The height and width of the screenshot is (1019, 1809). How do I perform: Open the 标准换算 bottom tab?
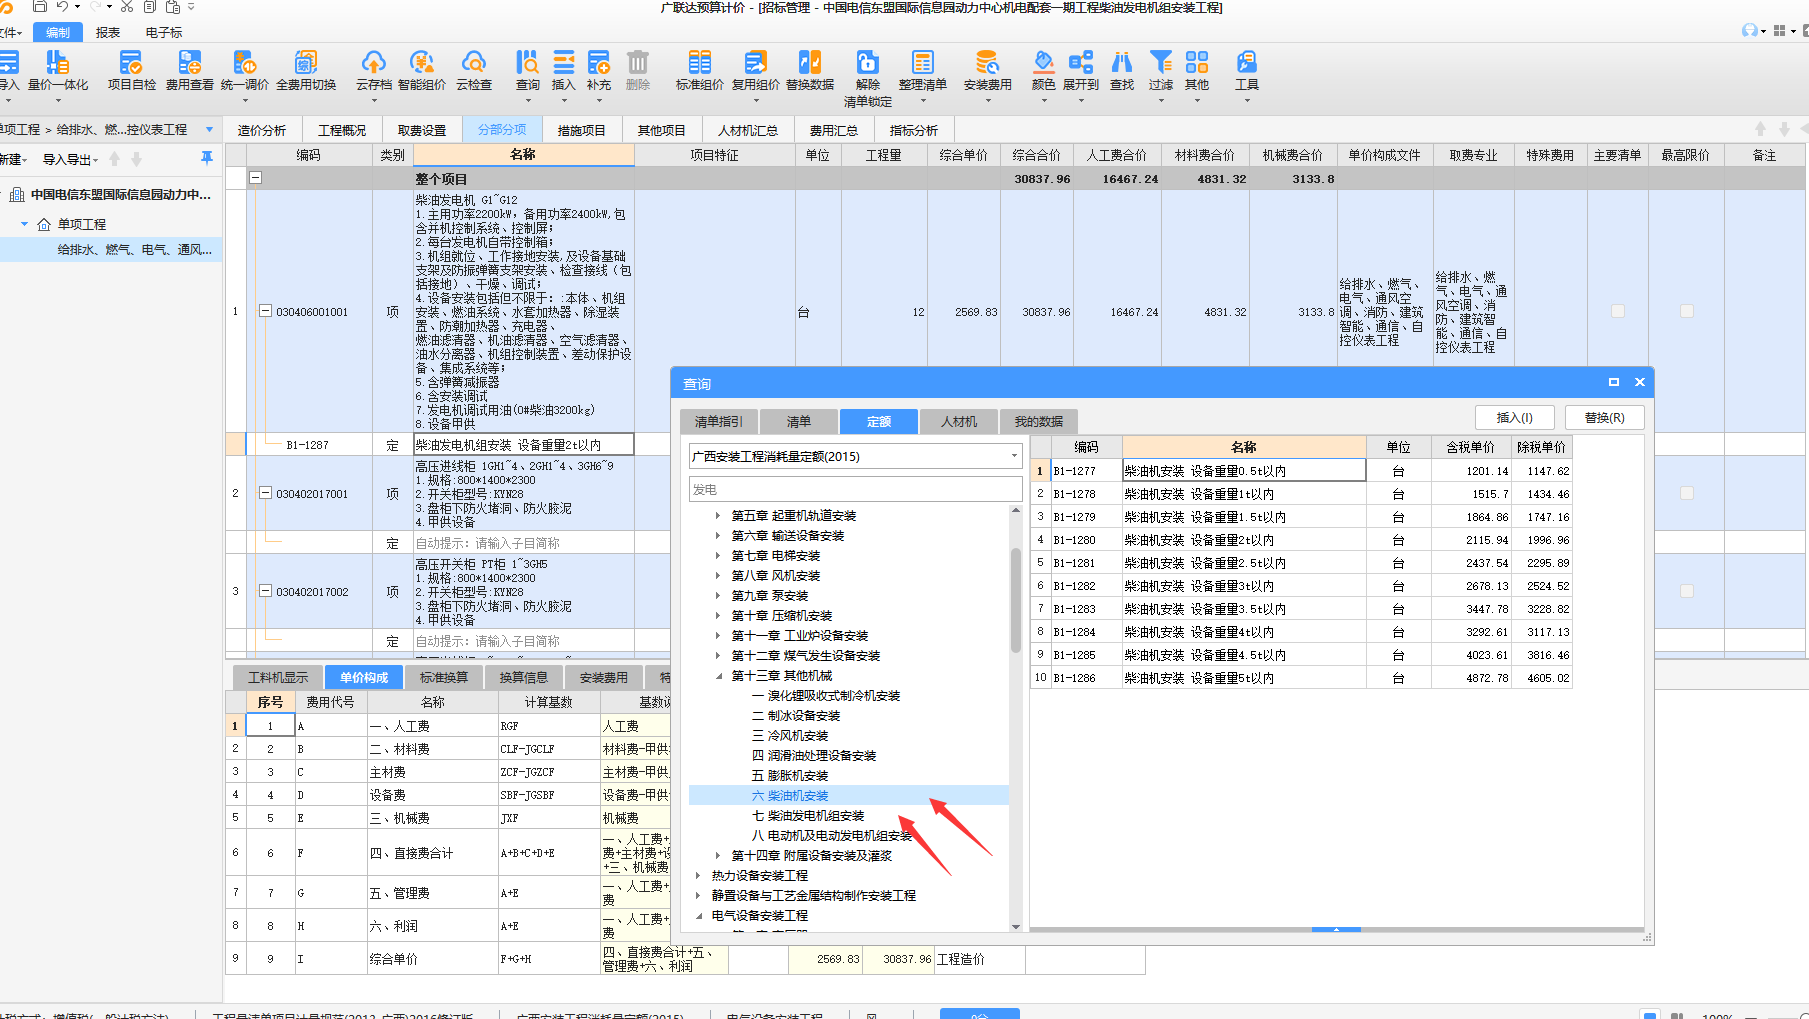[444, 677]
